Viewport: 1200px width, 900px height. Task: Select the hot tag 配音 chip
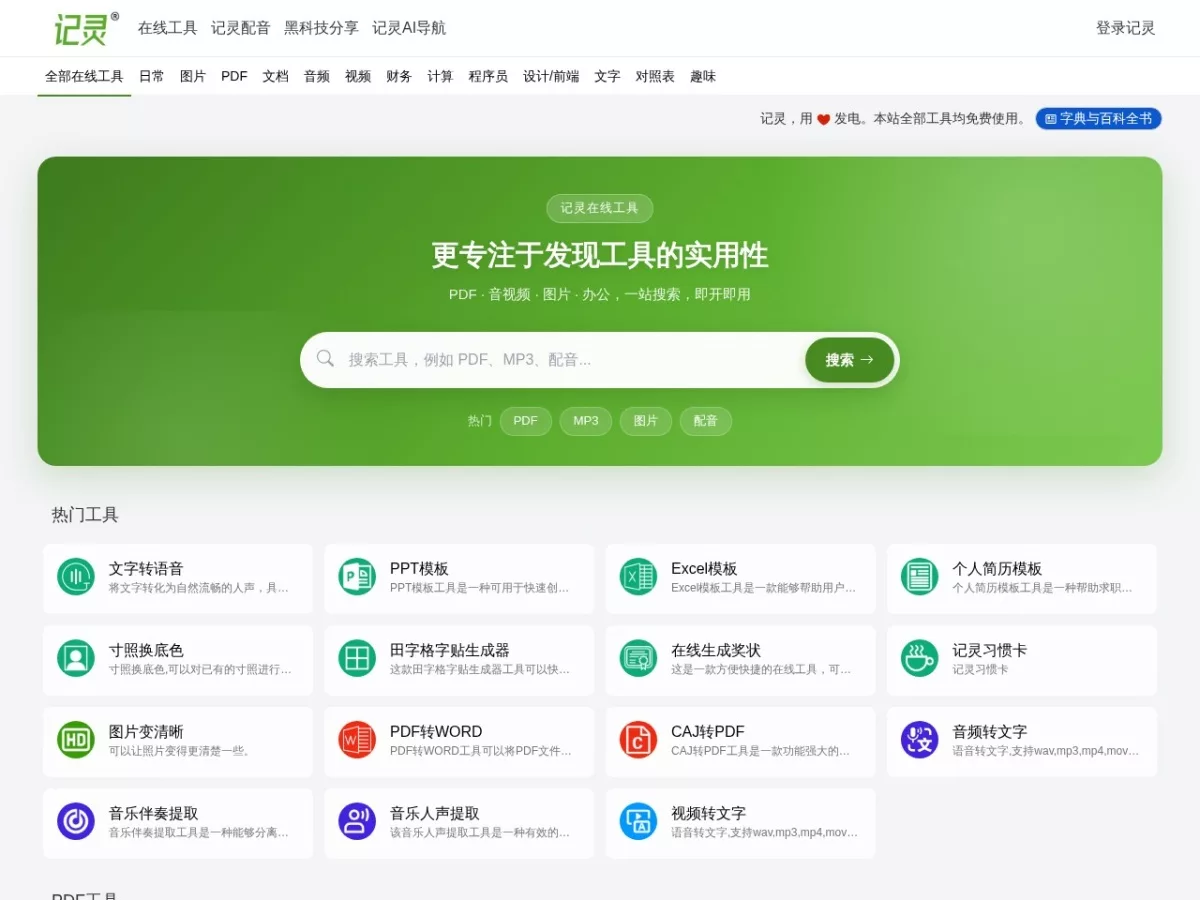(706, 421)
